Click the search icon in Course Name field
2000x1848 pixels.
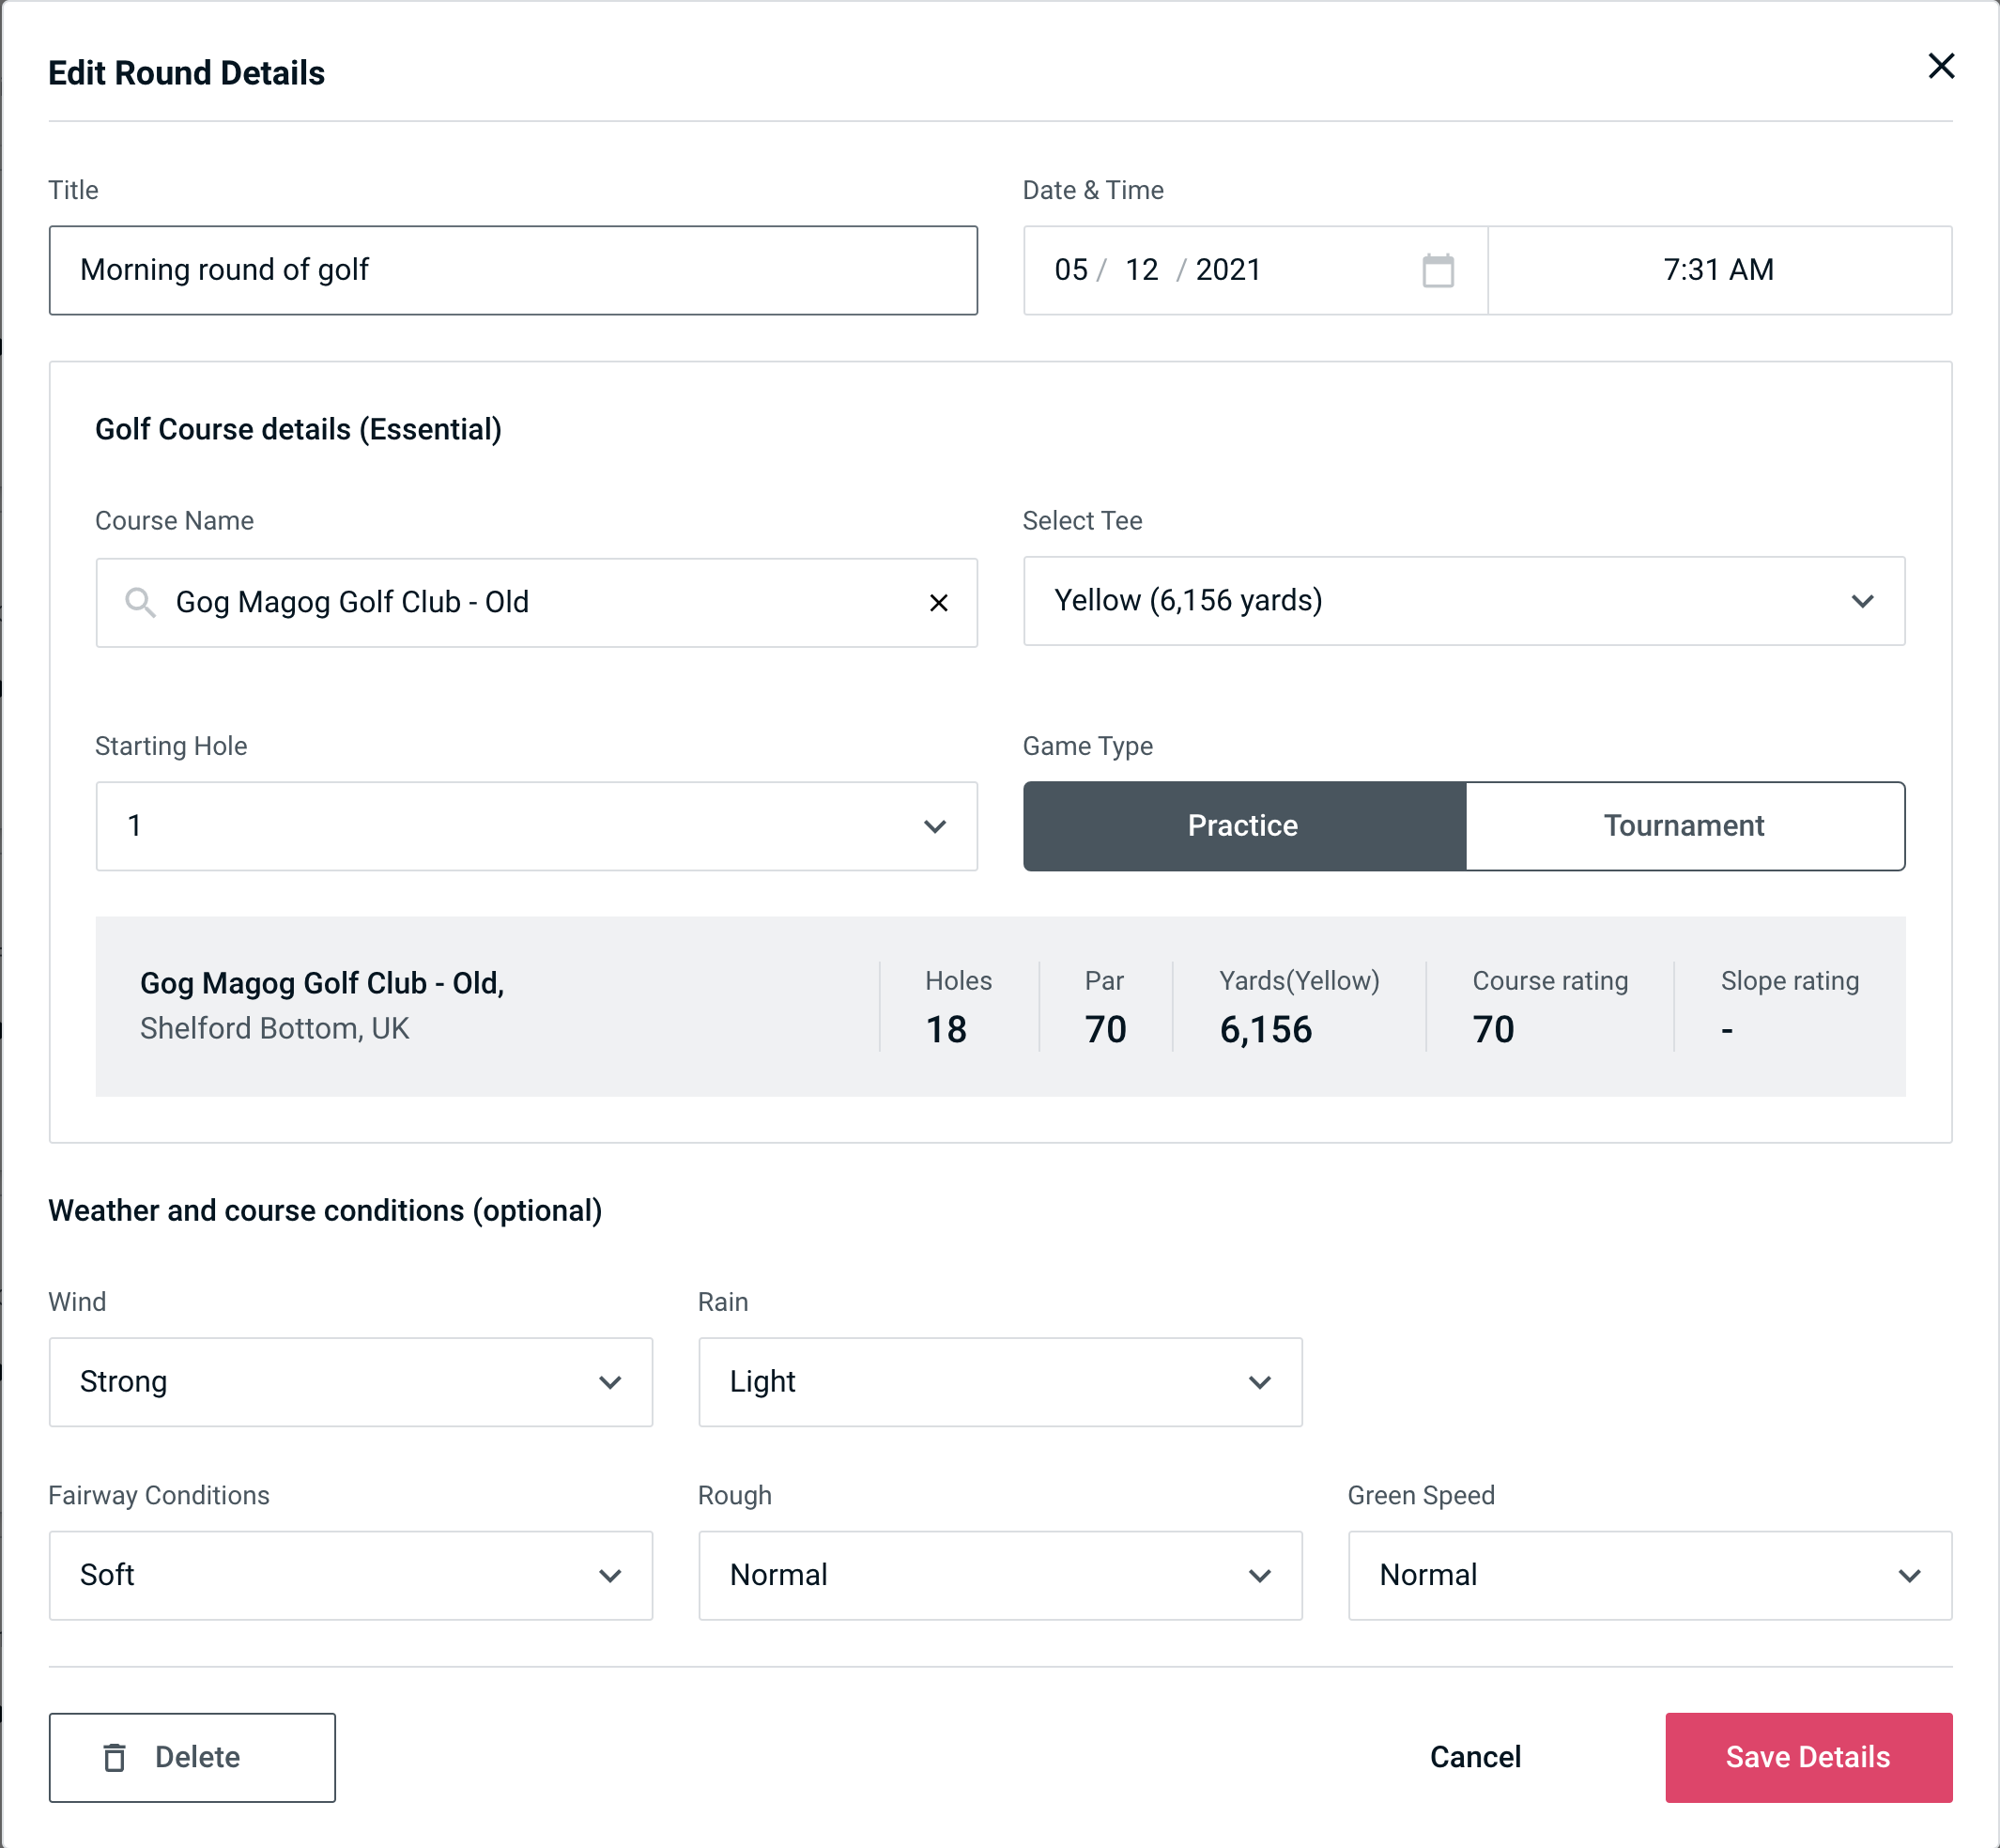139,603
